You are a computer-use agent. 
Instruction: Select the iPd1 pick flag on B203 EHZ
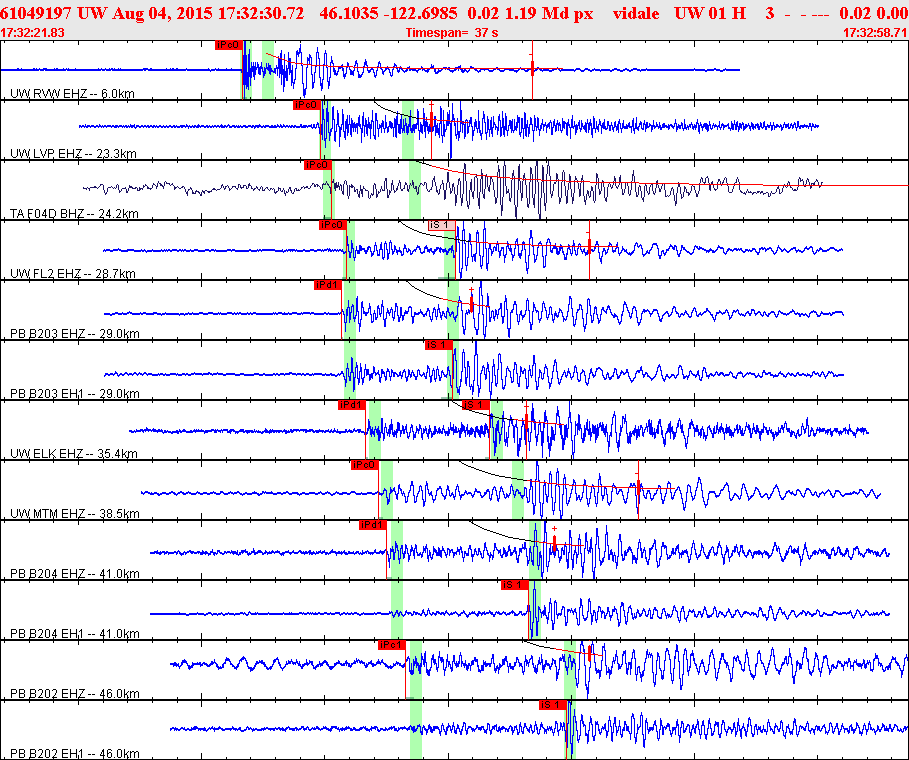point(328,285)
